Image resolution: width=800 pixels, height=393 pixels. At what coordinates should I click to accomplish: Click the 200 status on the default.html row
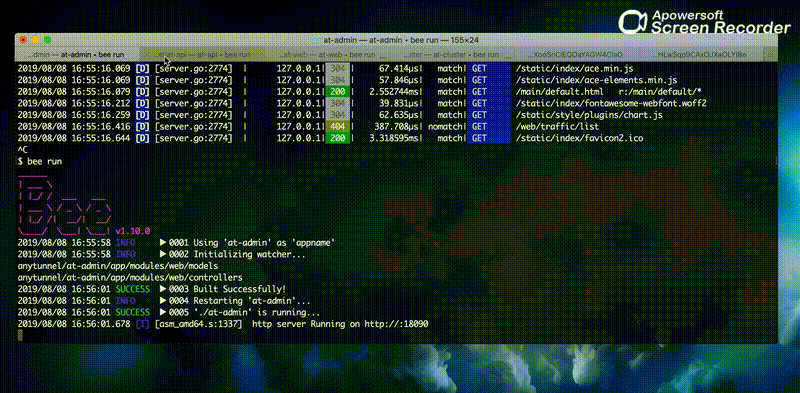point(338,91)
